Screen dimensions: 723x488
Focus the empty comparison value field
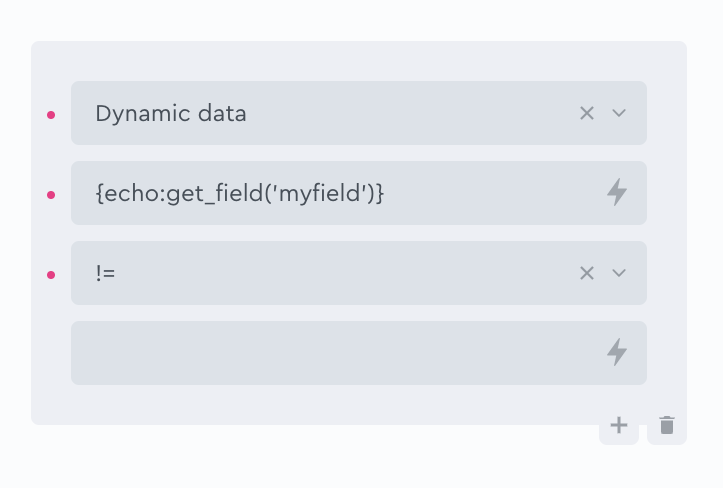tap(337, 353)
